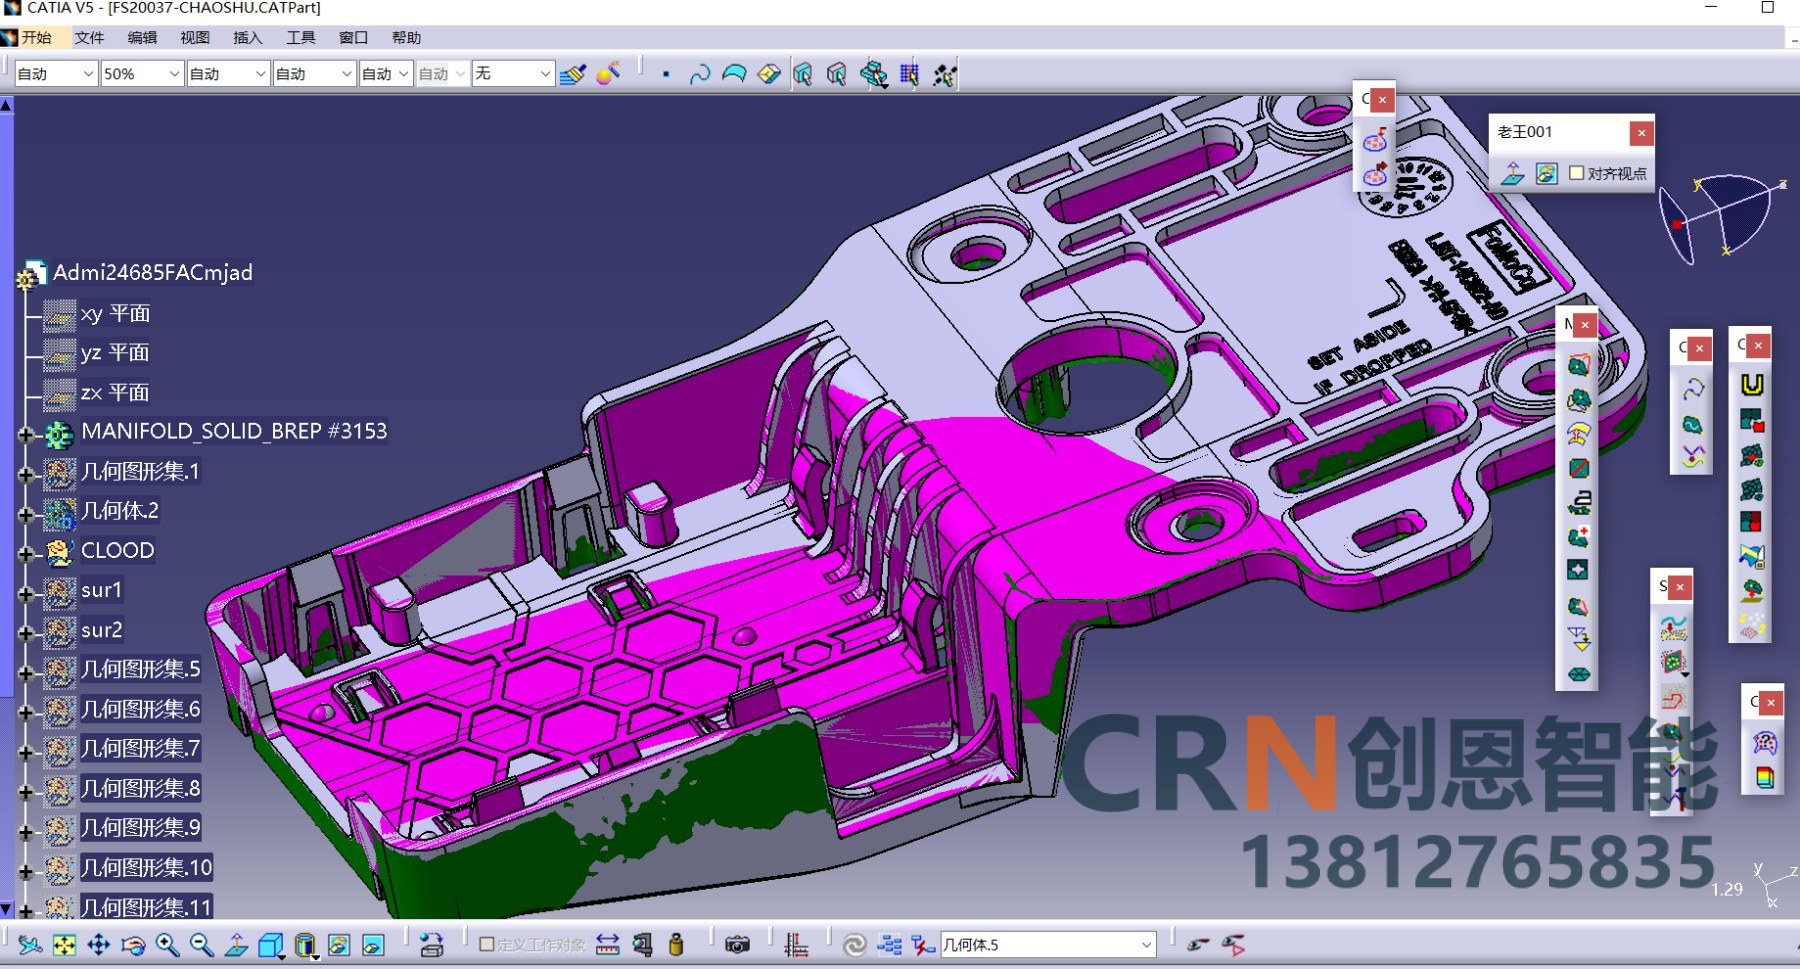The image size is (1800, 969).
Task: Select the yz 平面 tree item
Action: click(x=115, y=353)
